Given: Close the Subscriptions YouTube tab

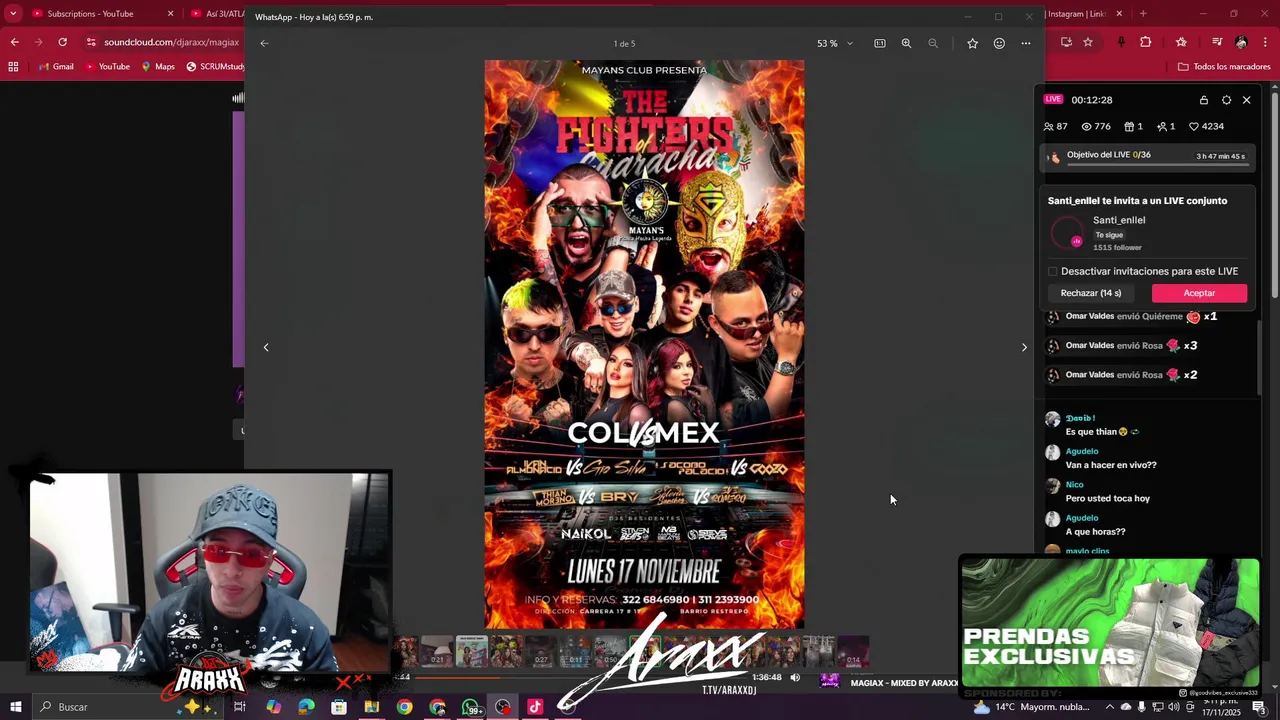Looking at the screenshot, I should pos(170,14).
